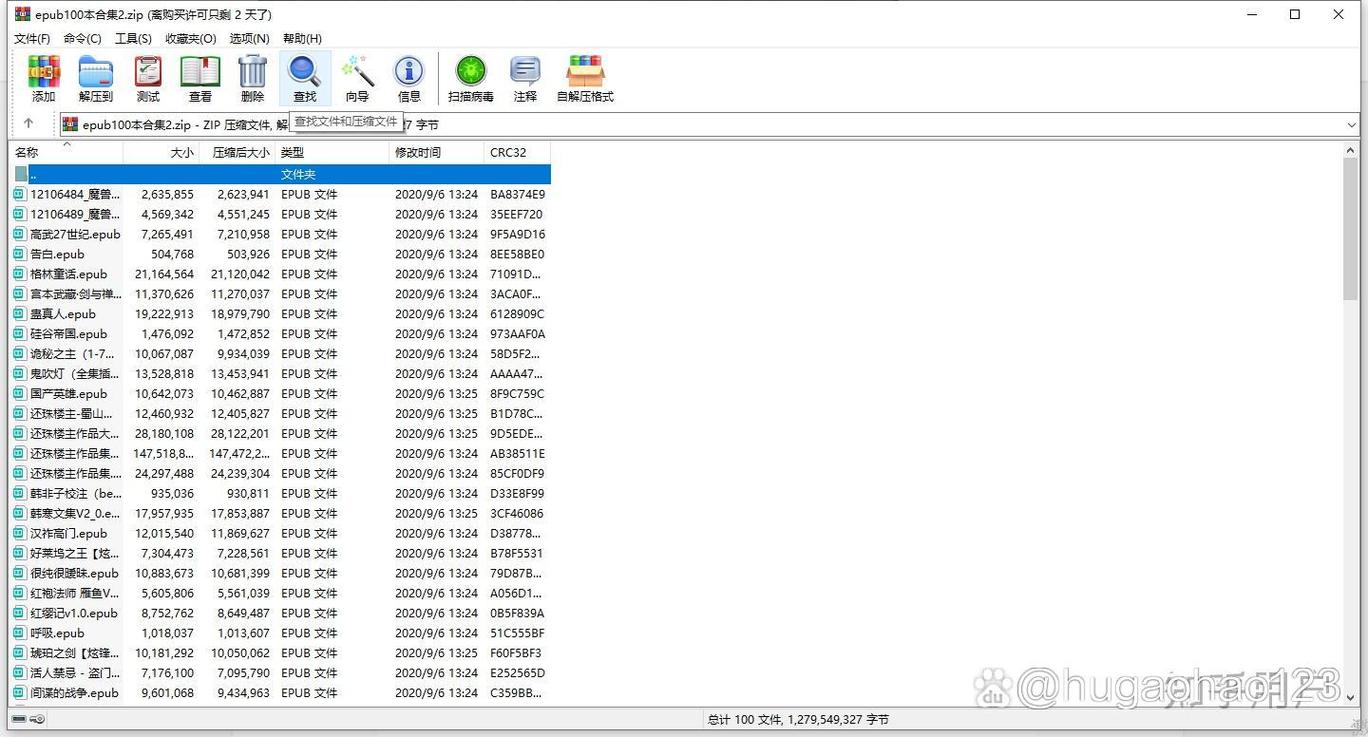Viewport: 1368px width, 737px height.
Task: Show archive 信息 (Info) icon
Action: pos(409,78)
